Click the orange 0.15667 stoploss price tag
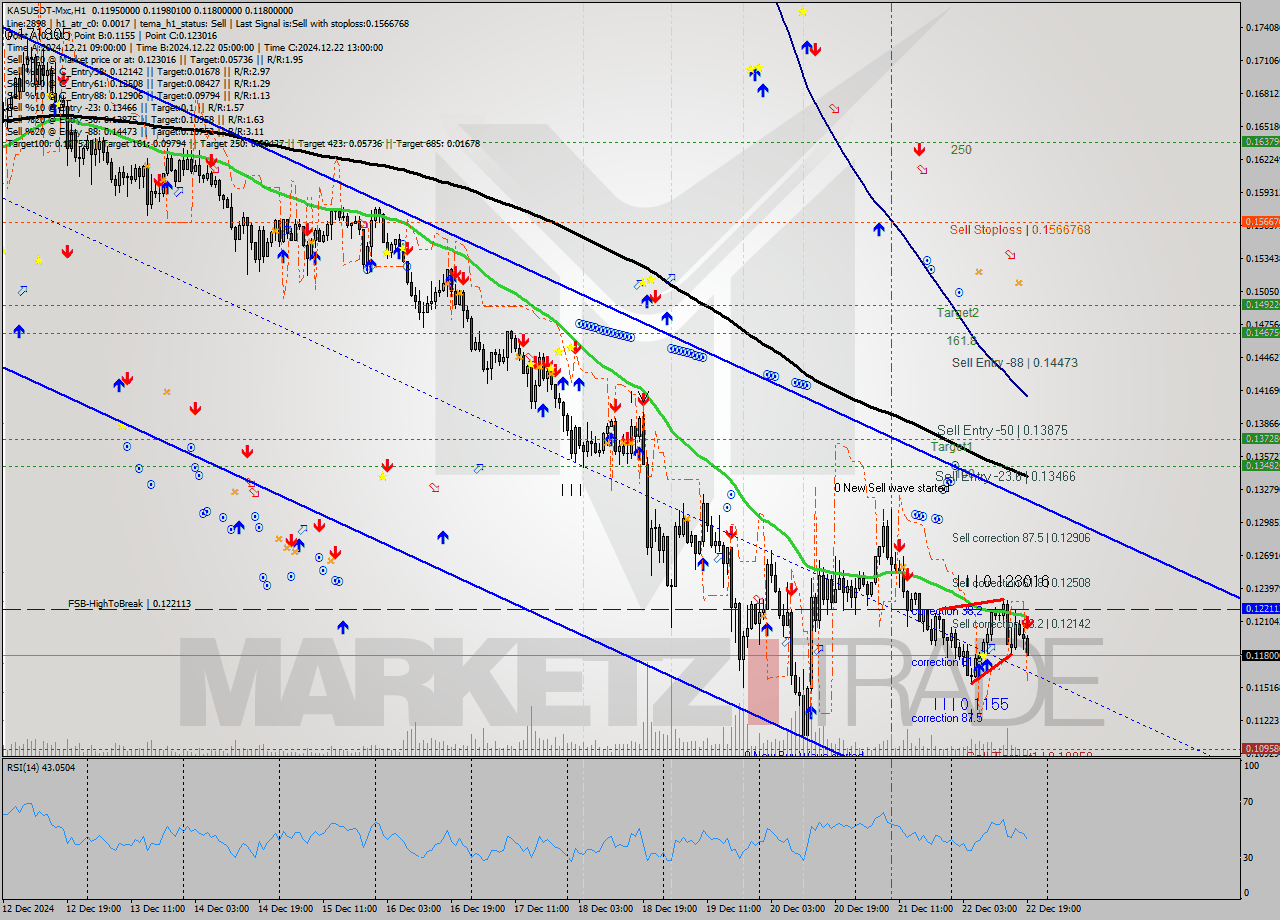 tap(1260, 221)
